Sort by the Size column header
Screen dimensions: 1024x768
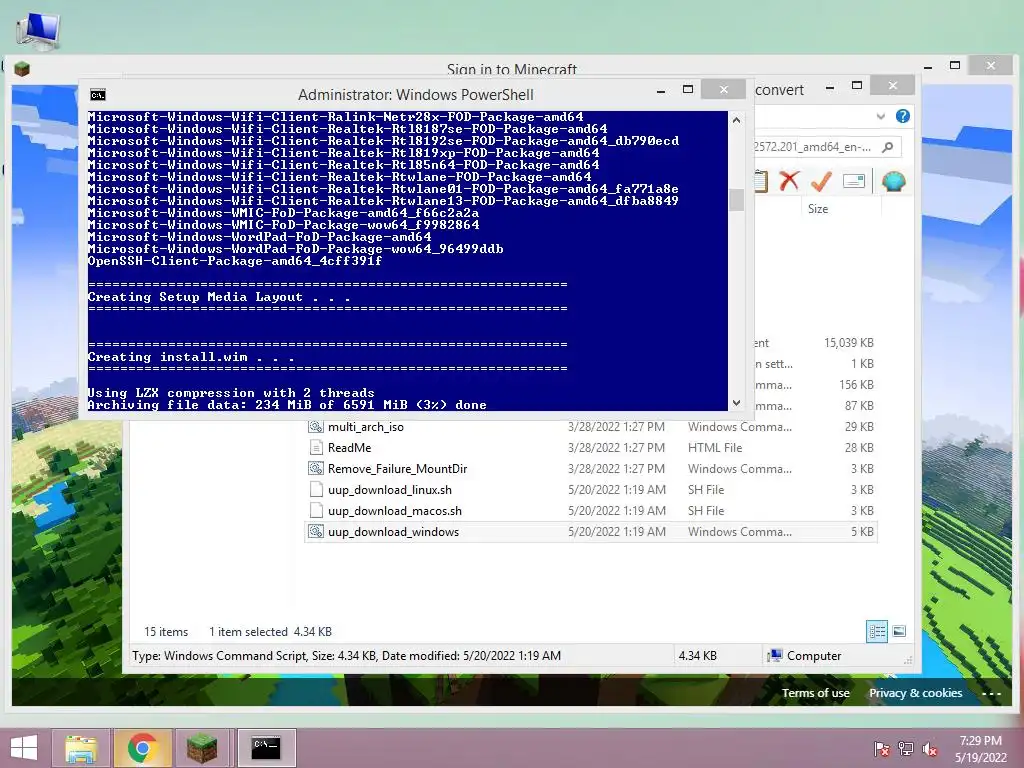[x=818, y=209]
